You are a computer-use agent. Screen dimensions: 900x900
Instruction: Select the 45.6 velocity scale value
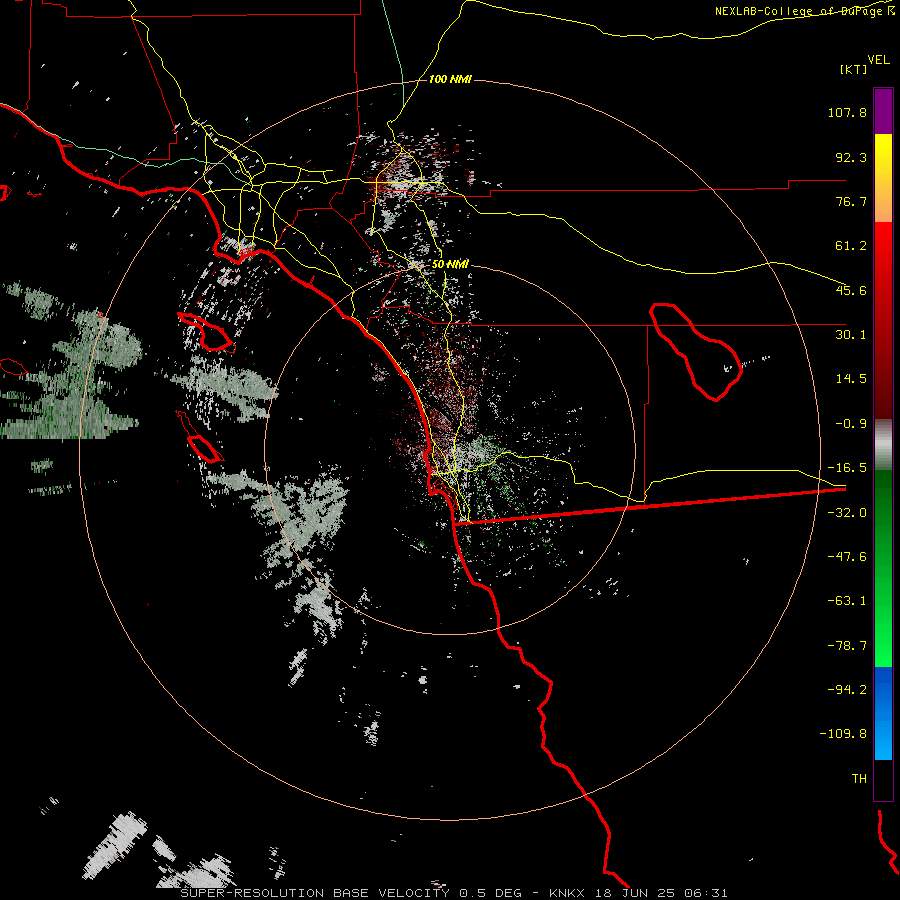point(851,290)
